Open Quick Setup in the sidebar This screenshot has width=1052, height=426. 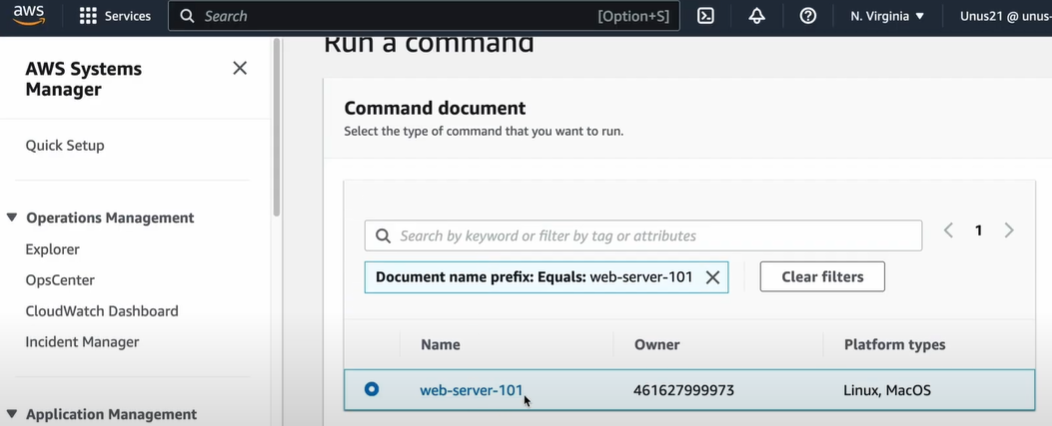64,146
